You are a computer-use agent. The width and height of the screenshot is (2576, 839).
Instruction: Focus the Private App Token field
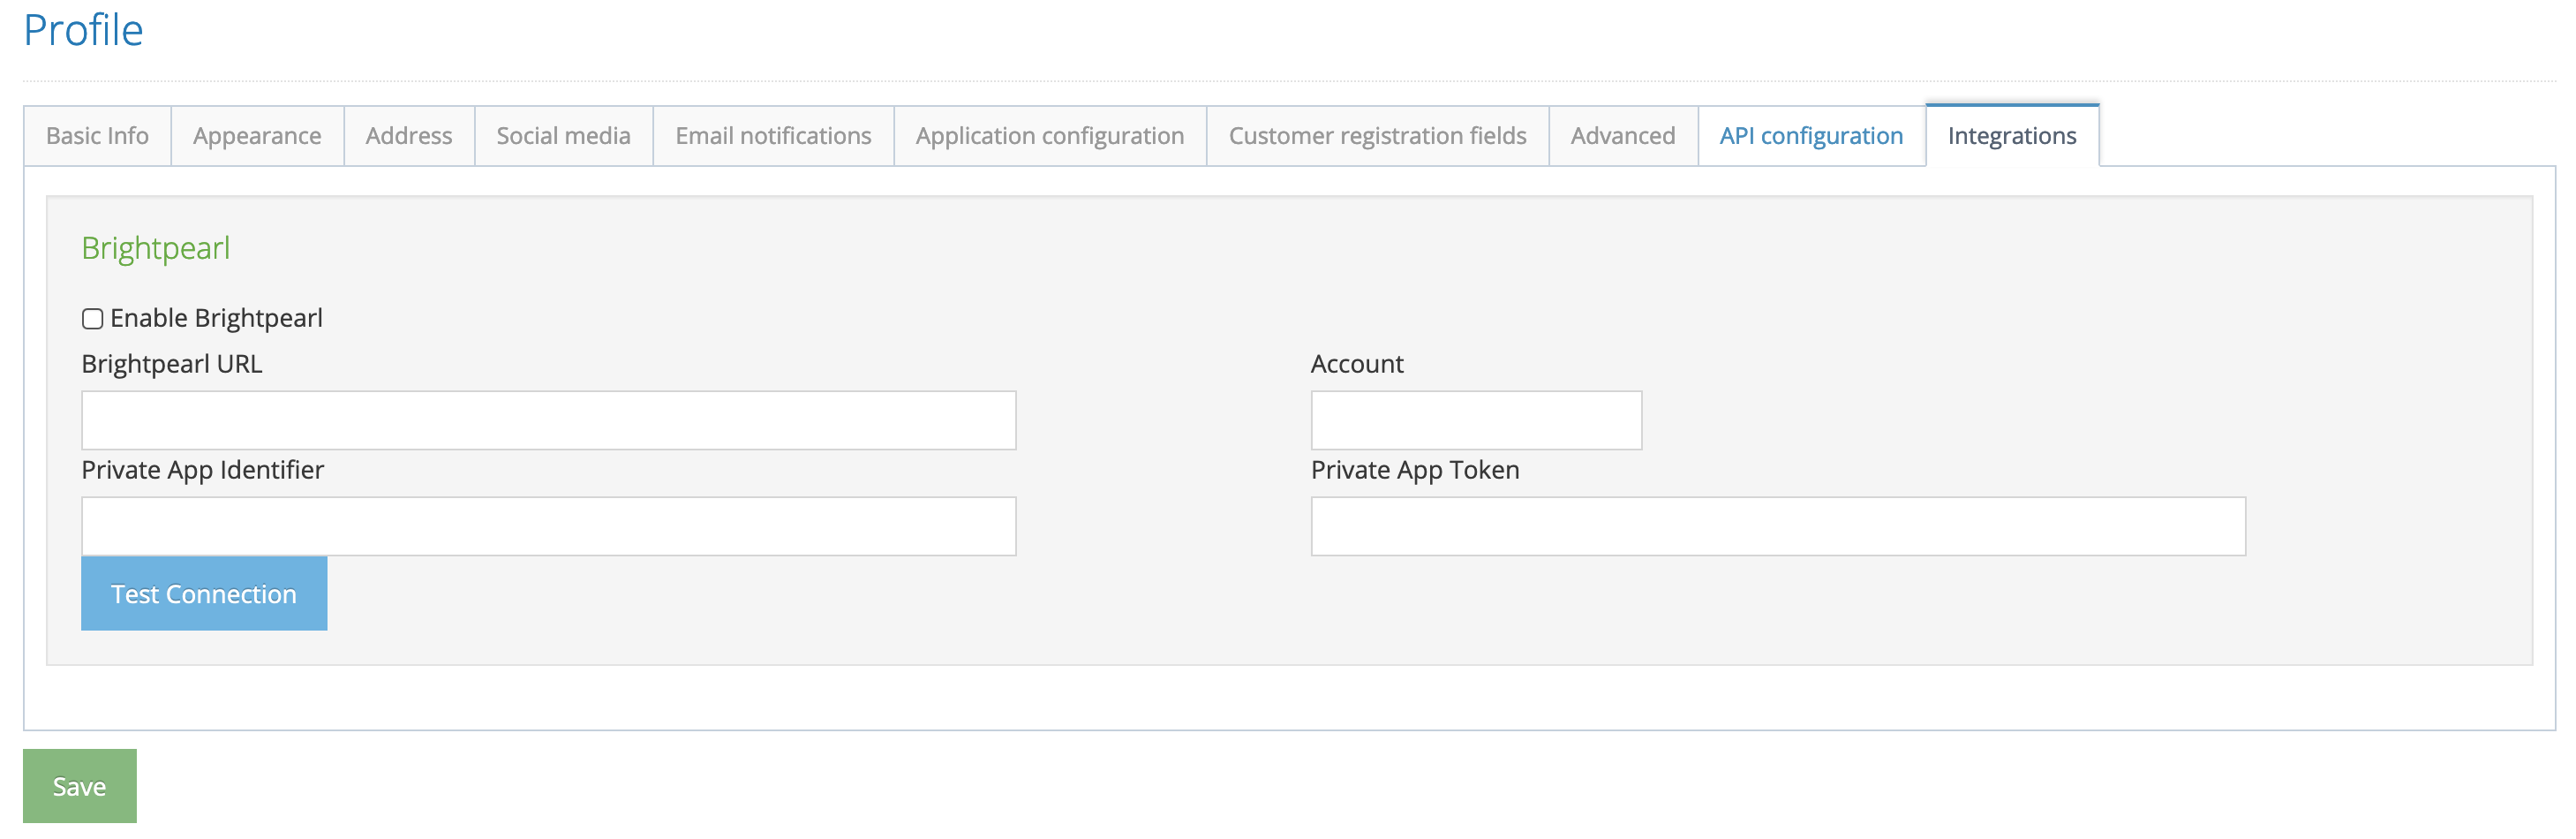(1778, 527)
